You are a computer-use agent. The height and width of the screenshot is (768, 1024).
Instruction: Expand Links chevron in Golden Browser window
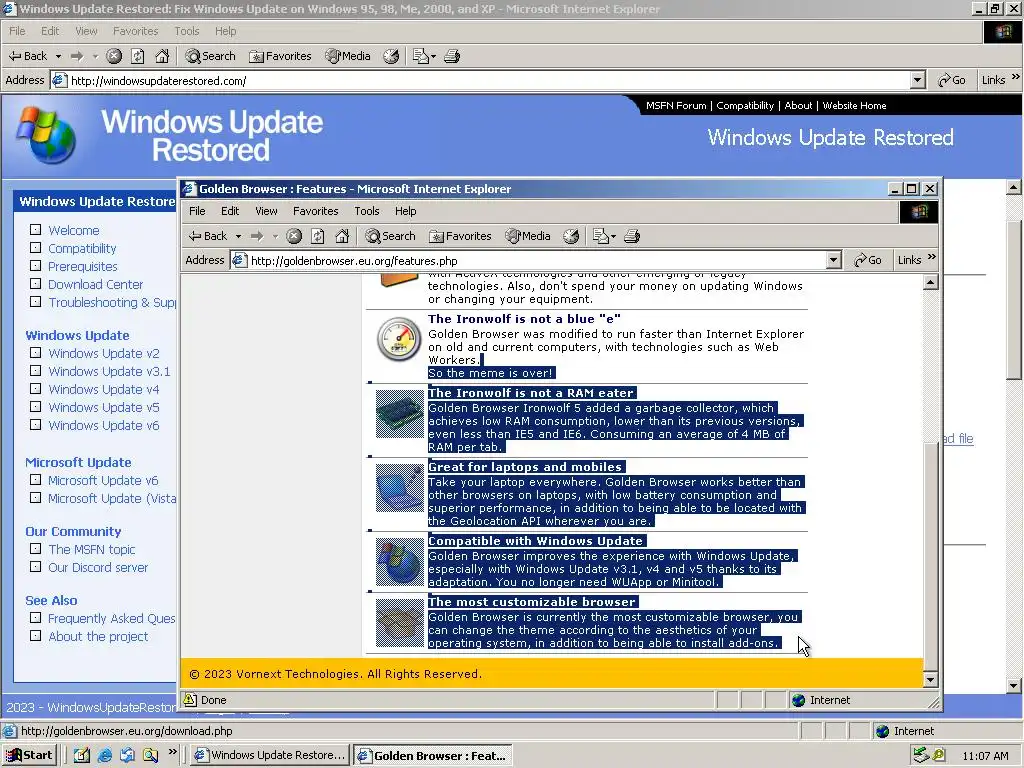point(932,257)
